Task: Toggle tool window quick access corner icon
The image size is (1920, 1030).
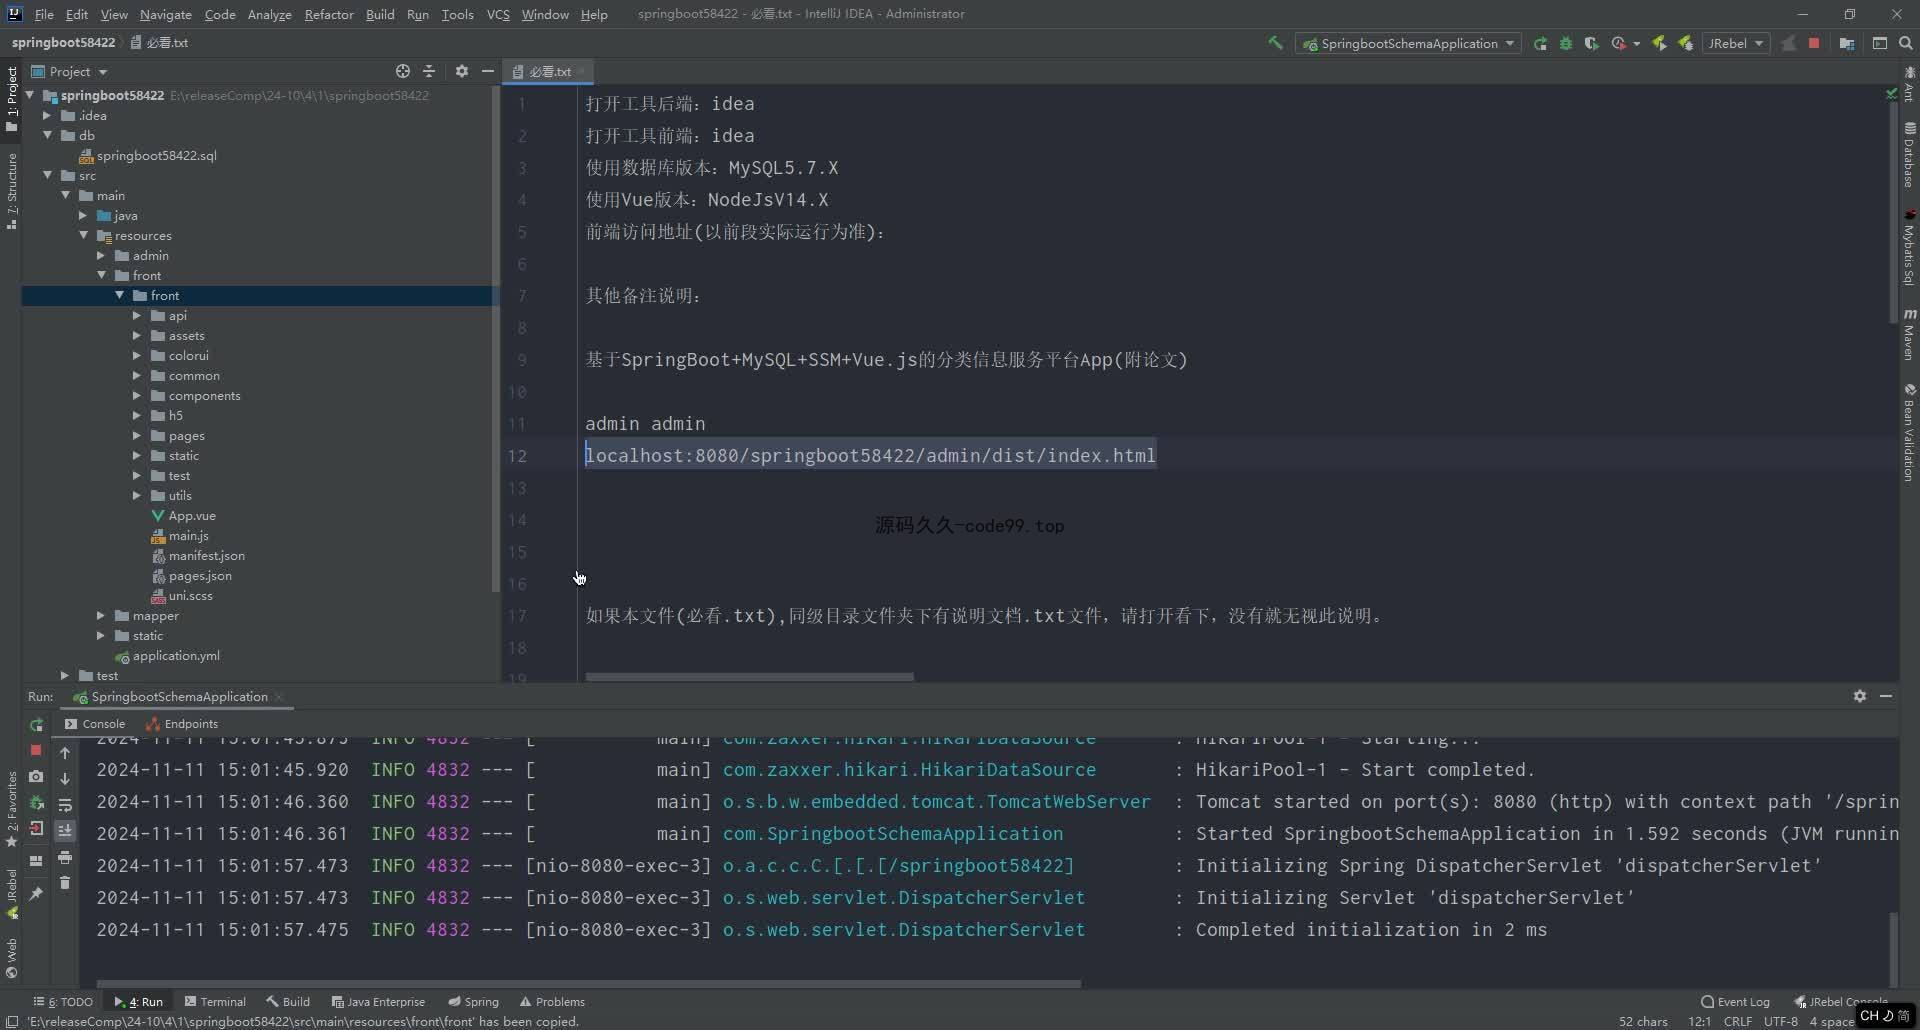Action: pyautogui.click(x=12, y=1021)
